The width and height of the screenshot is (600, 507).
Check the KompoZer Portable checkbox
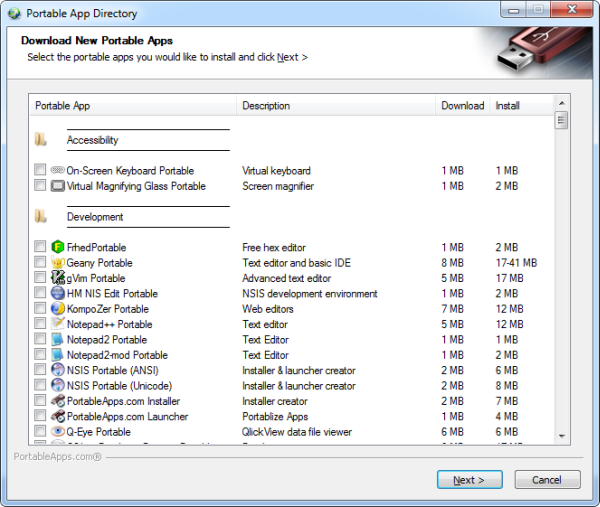click(x=40, y=308)
